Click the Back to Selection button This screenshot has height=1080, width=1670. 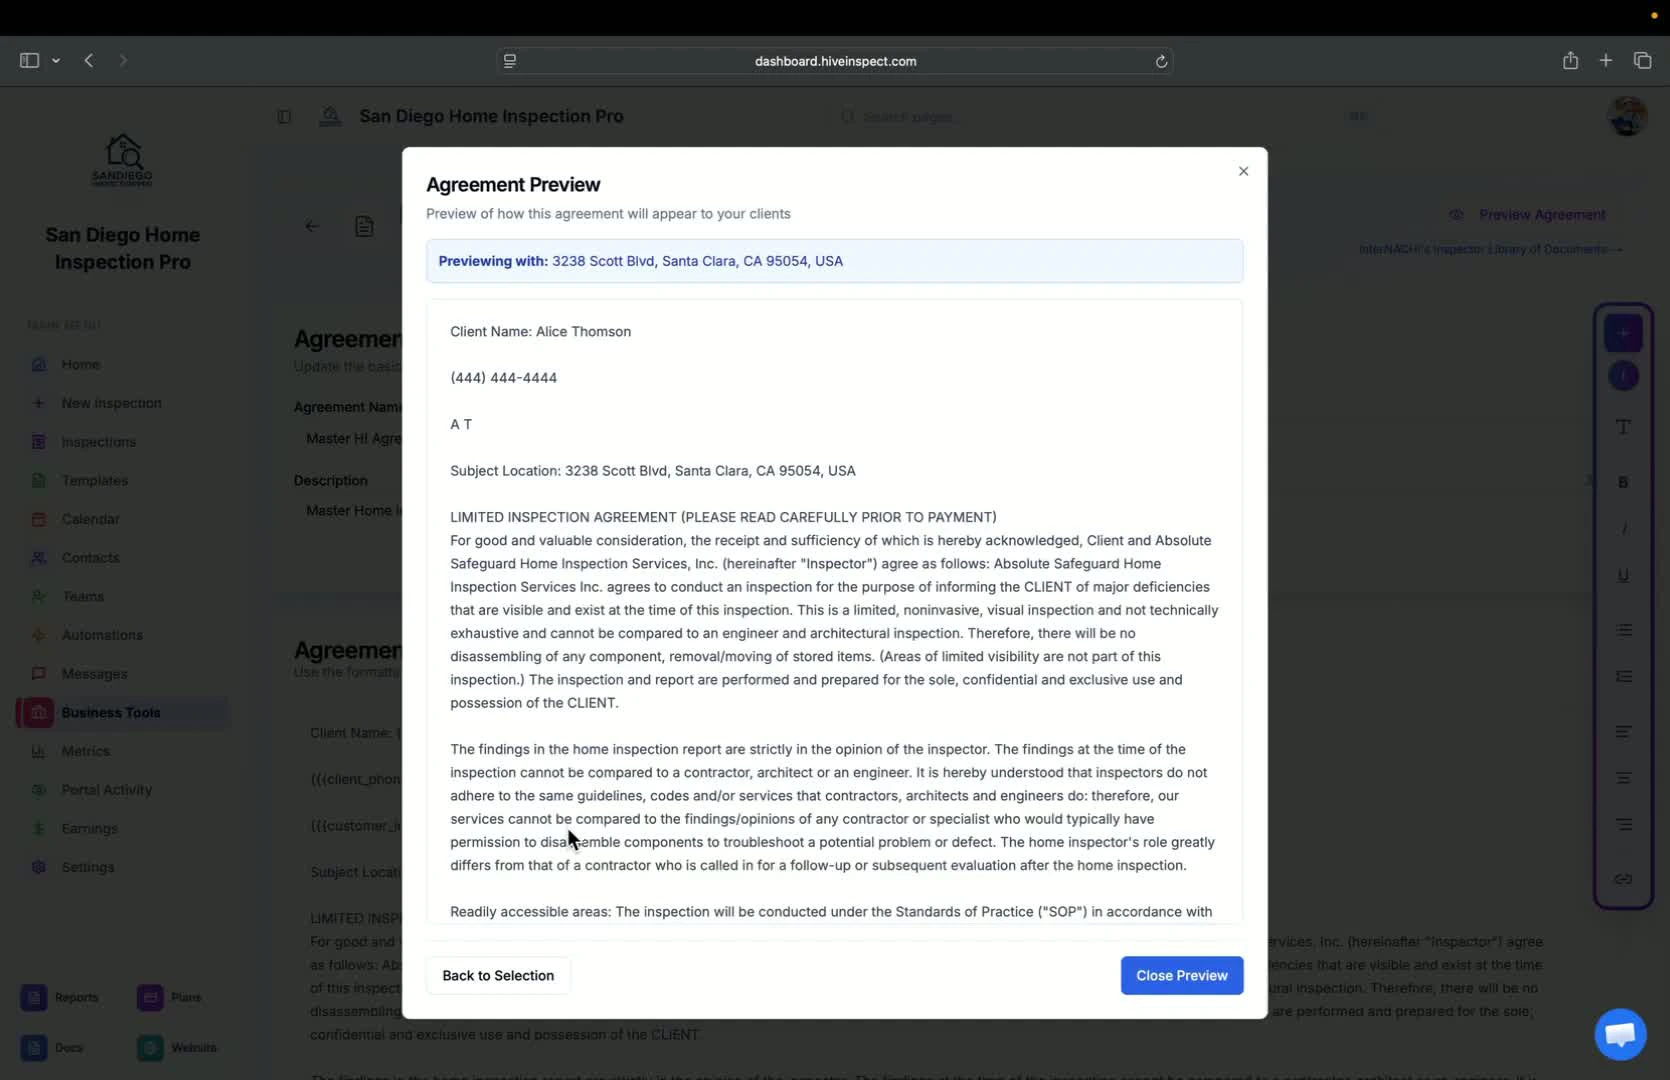tap(497, 975)
